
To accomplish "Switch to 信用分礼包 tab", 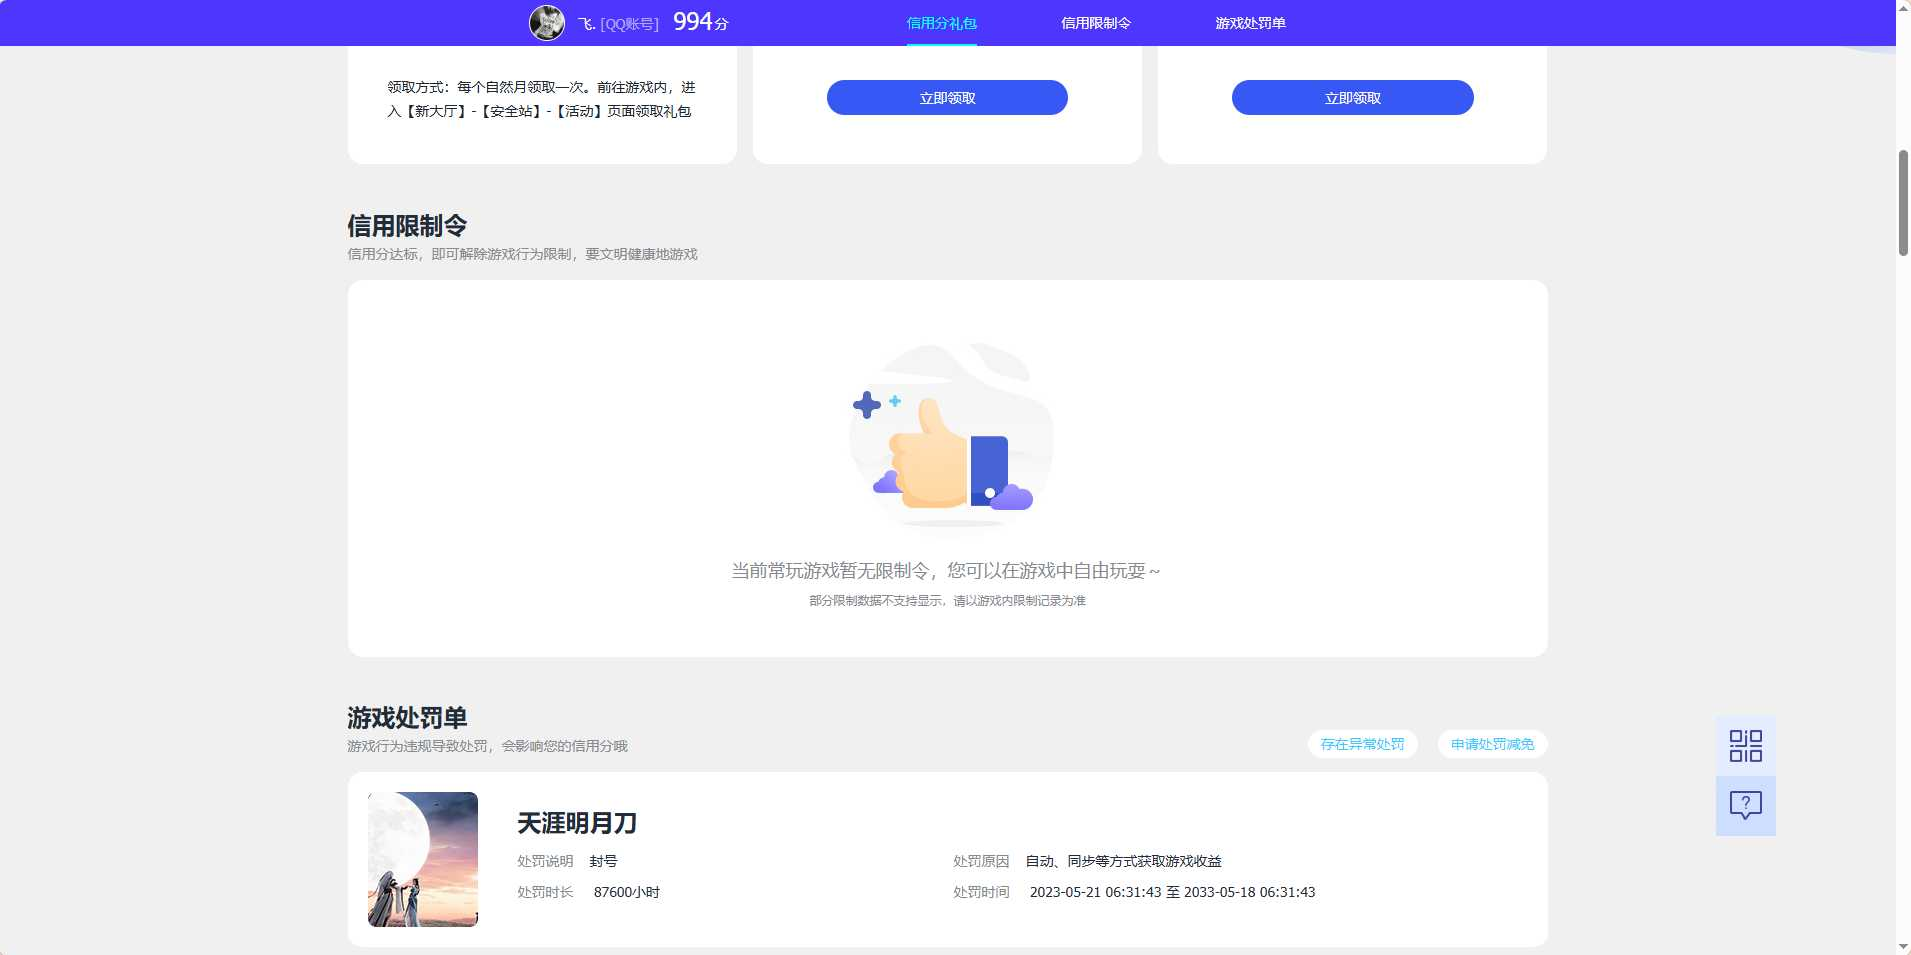I will 941,23.
